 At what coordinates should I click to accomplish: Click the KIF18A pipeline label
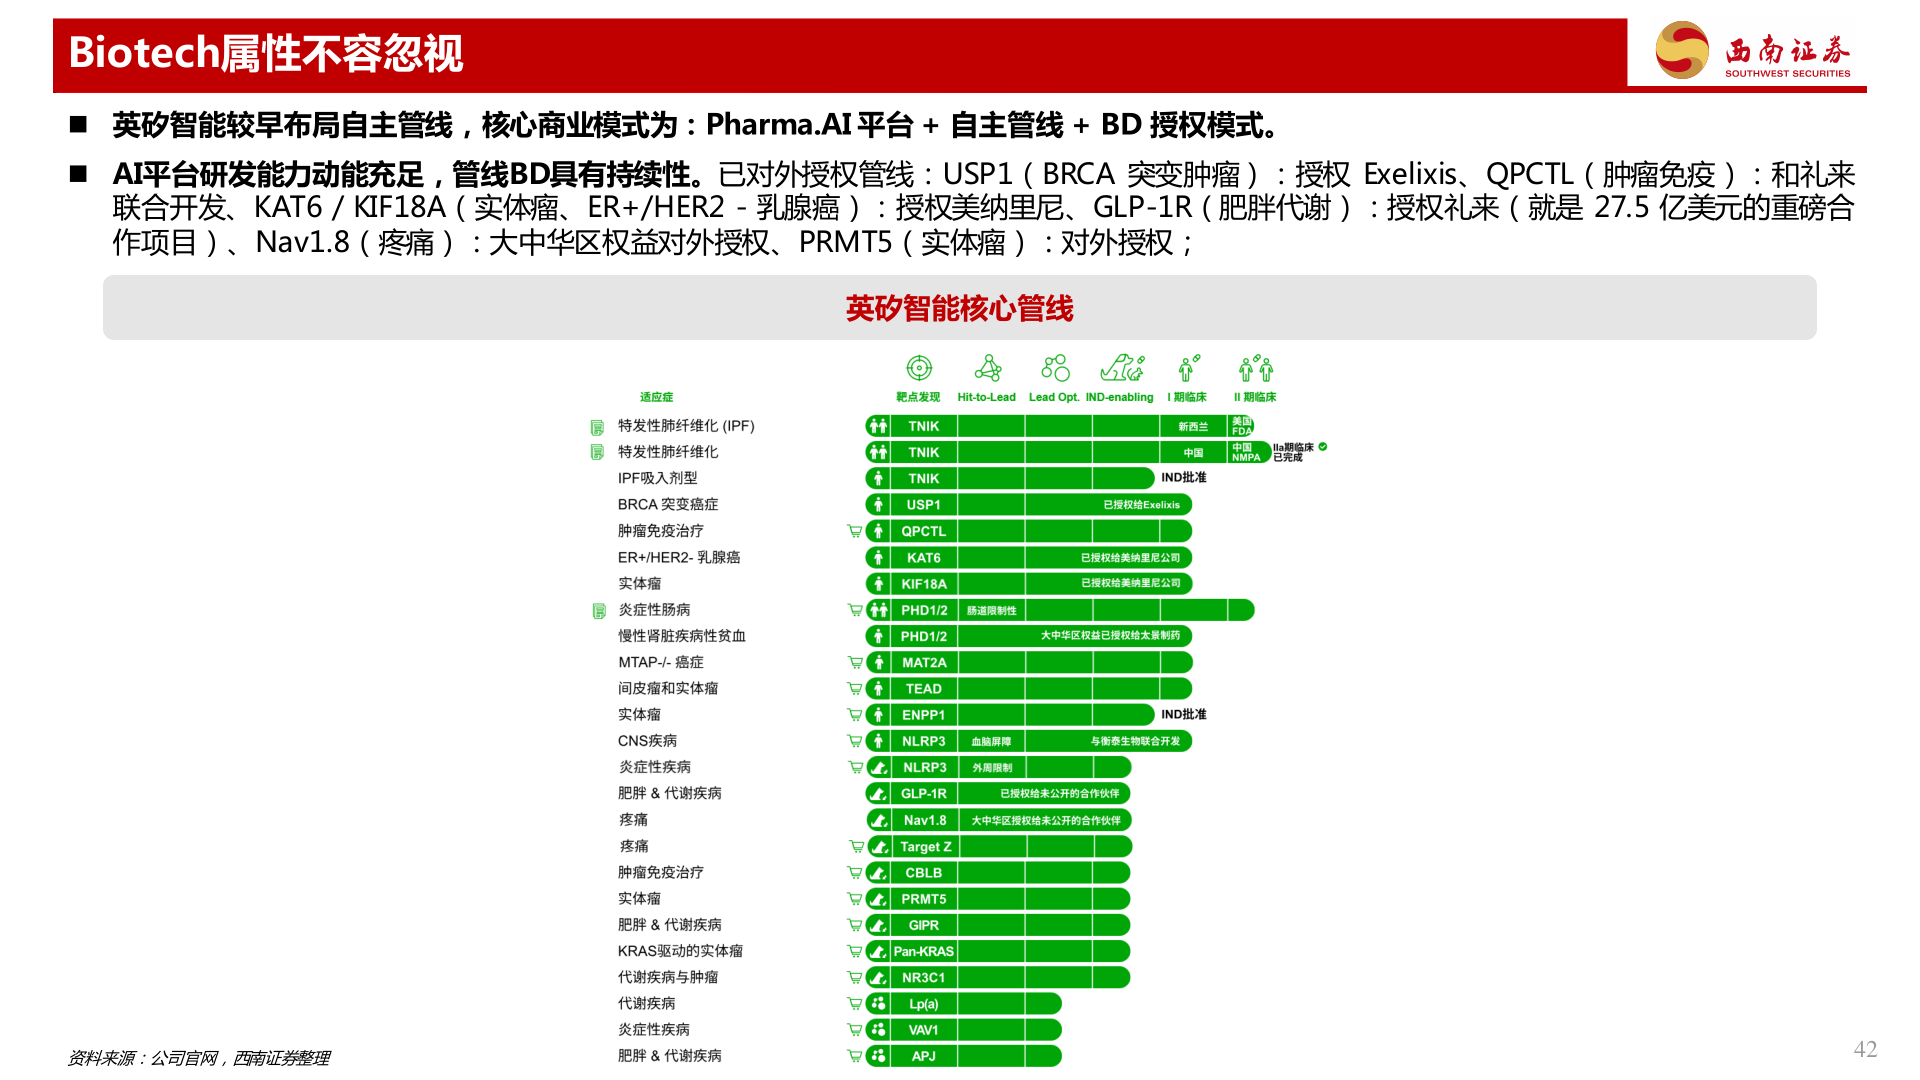pos(923,584)
